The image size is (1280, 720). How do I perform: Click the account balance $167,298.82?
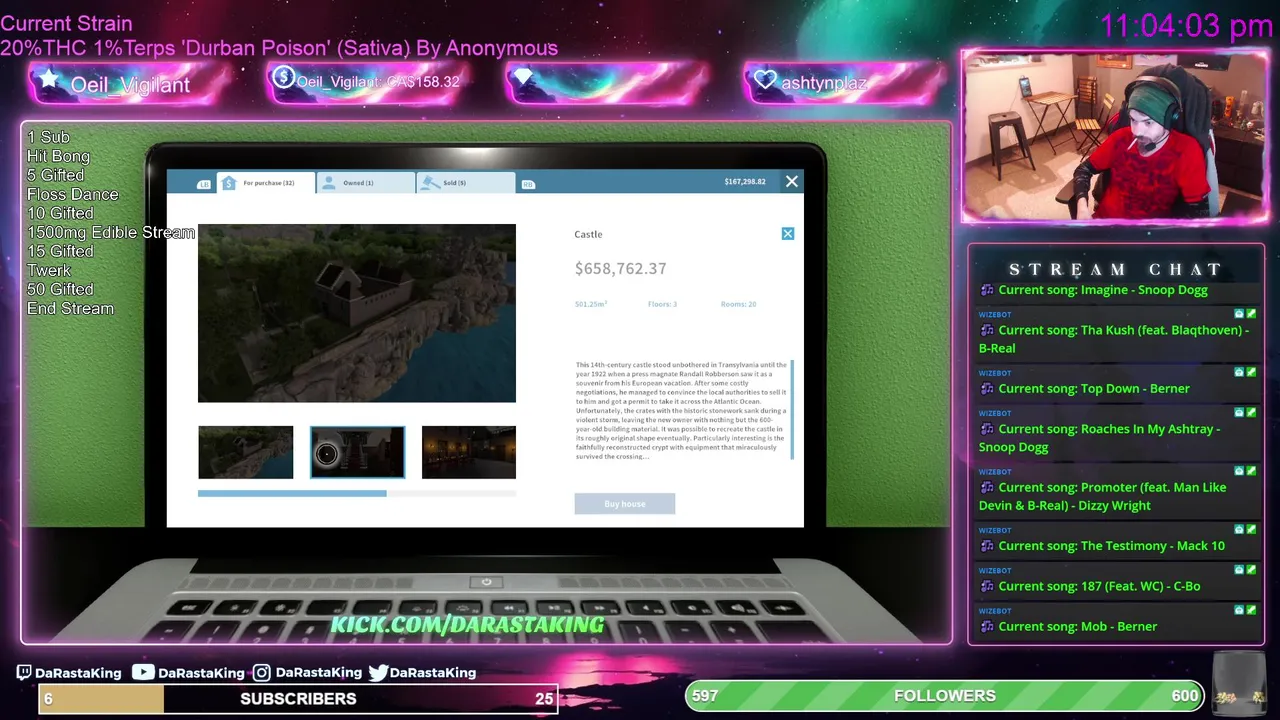click(x=745, y=182)
